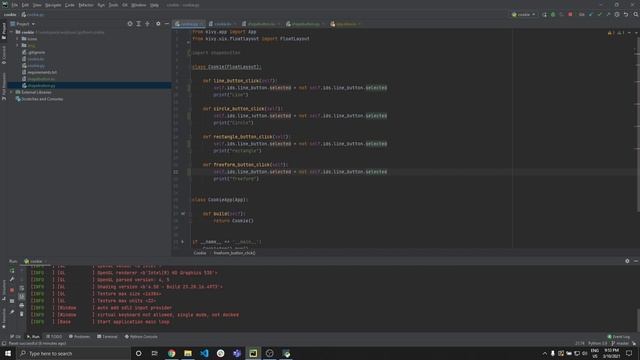Open the Edit menu
Screen dimensions: 640x360
pos(25,5)
